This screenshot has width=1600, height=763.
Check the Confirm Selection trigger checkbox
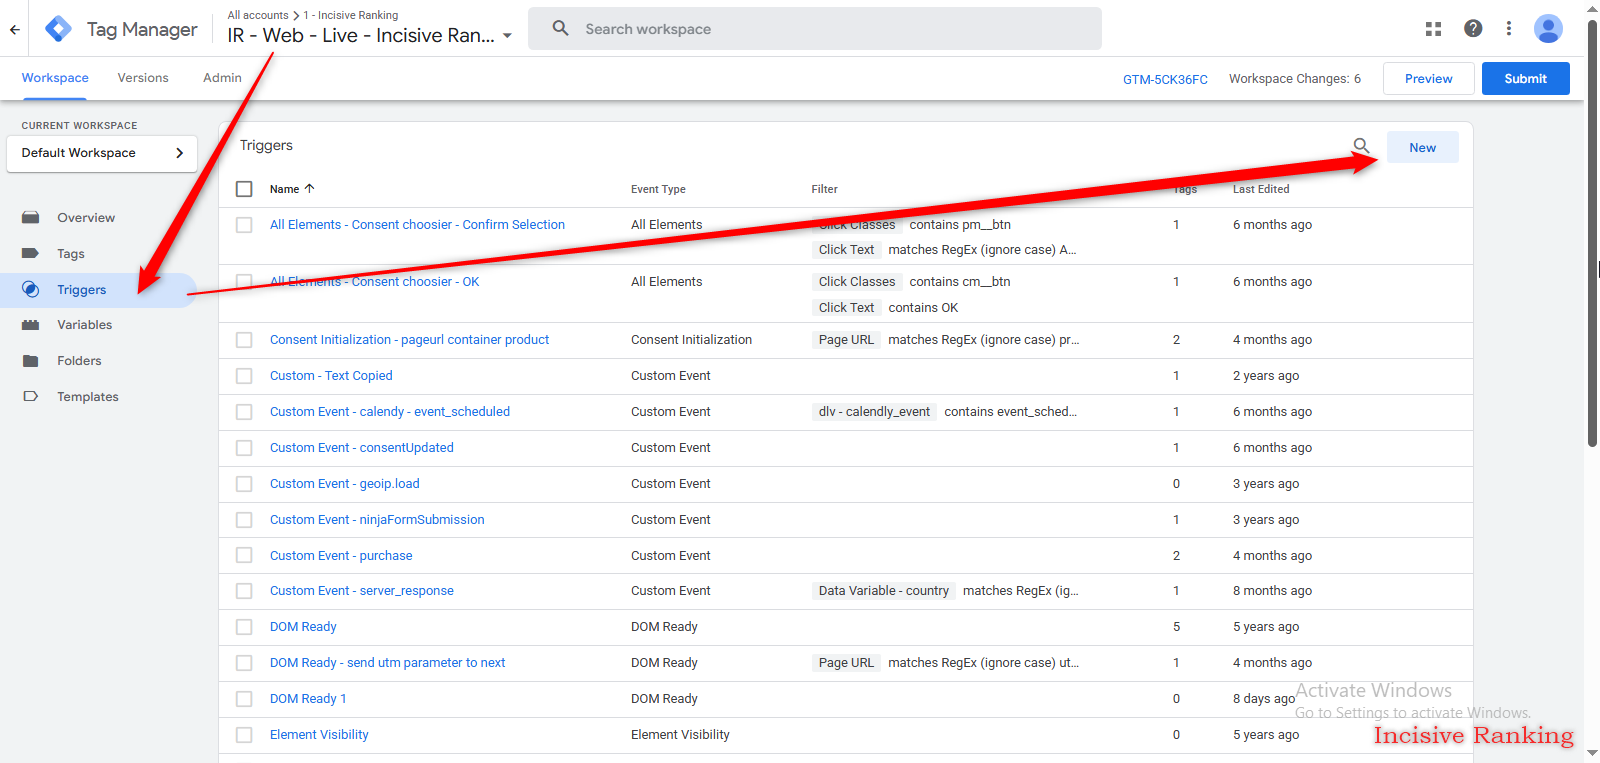(244, 225)
